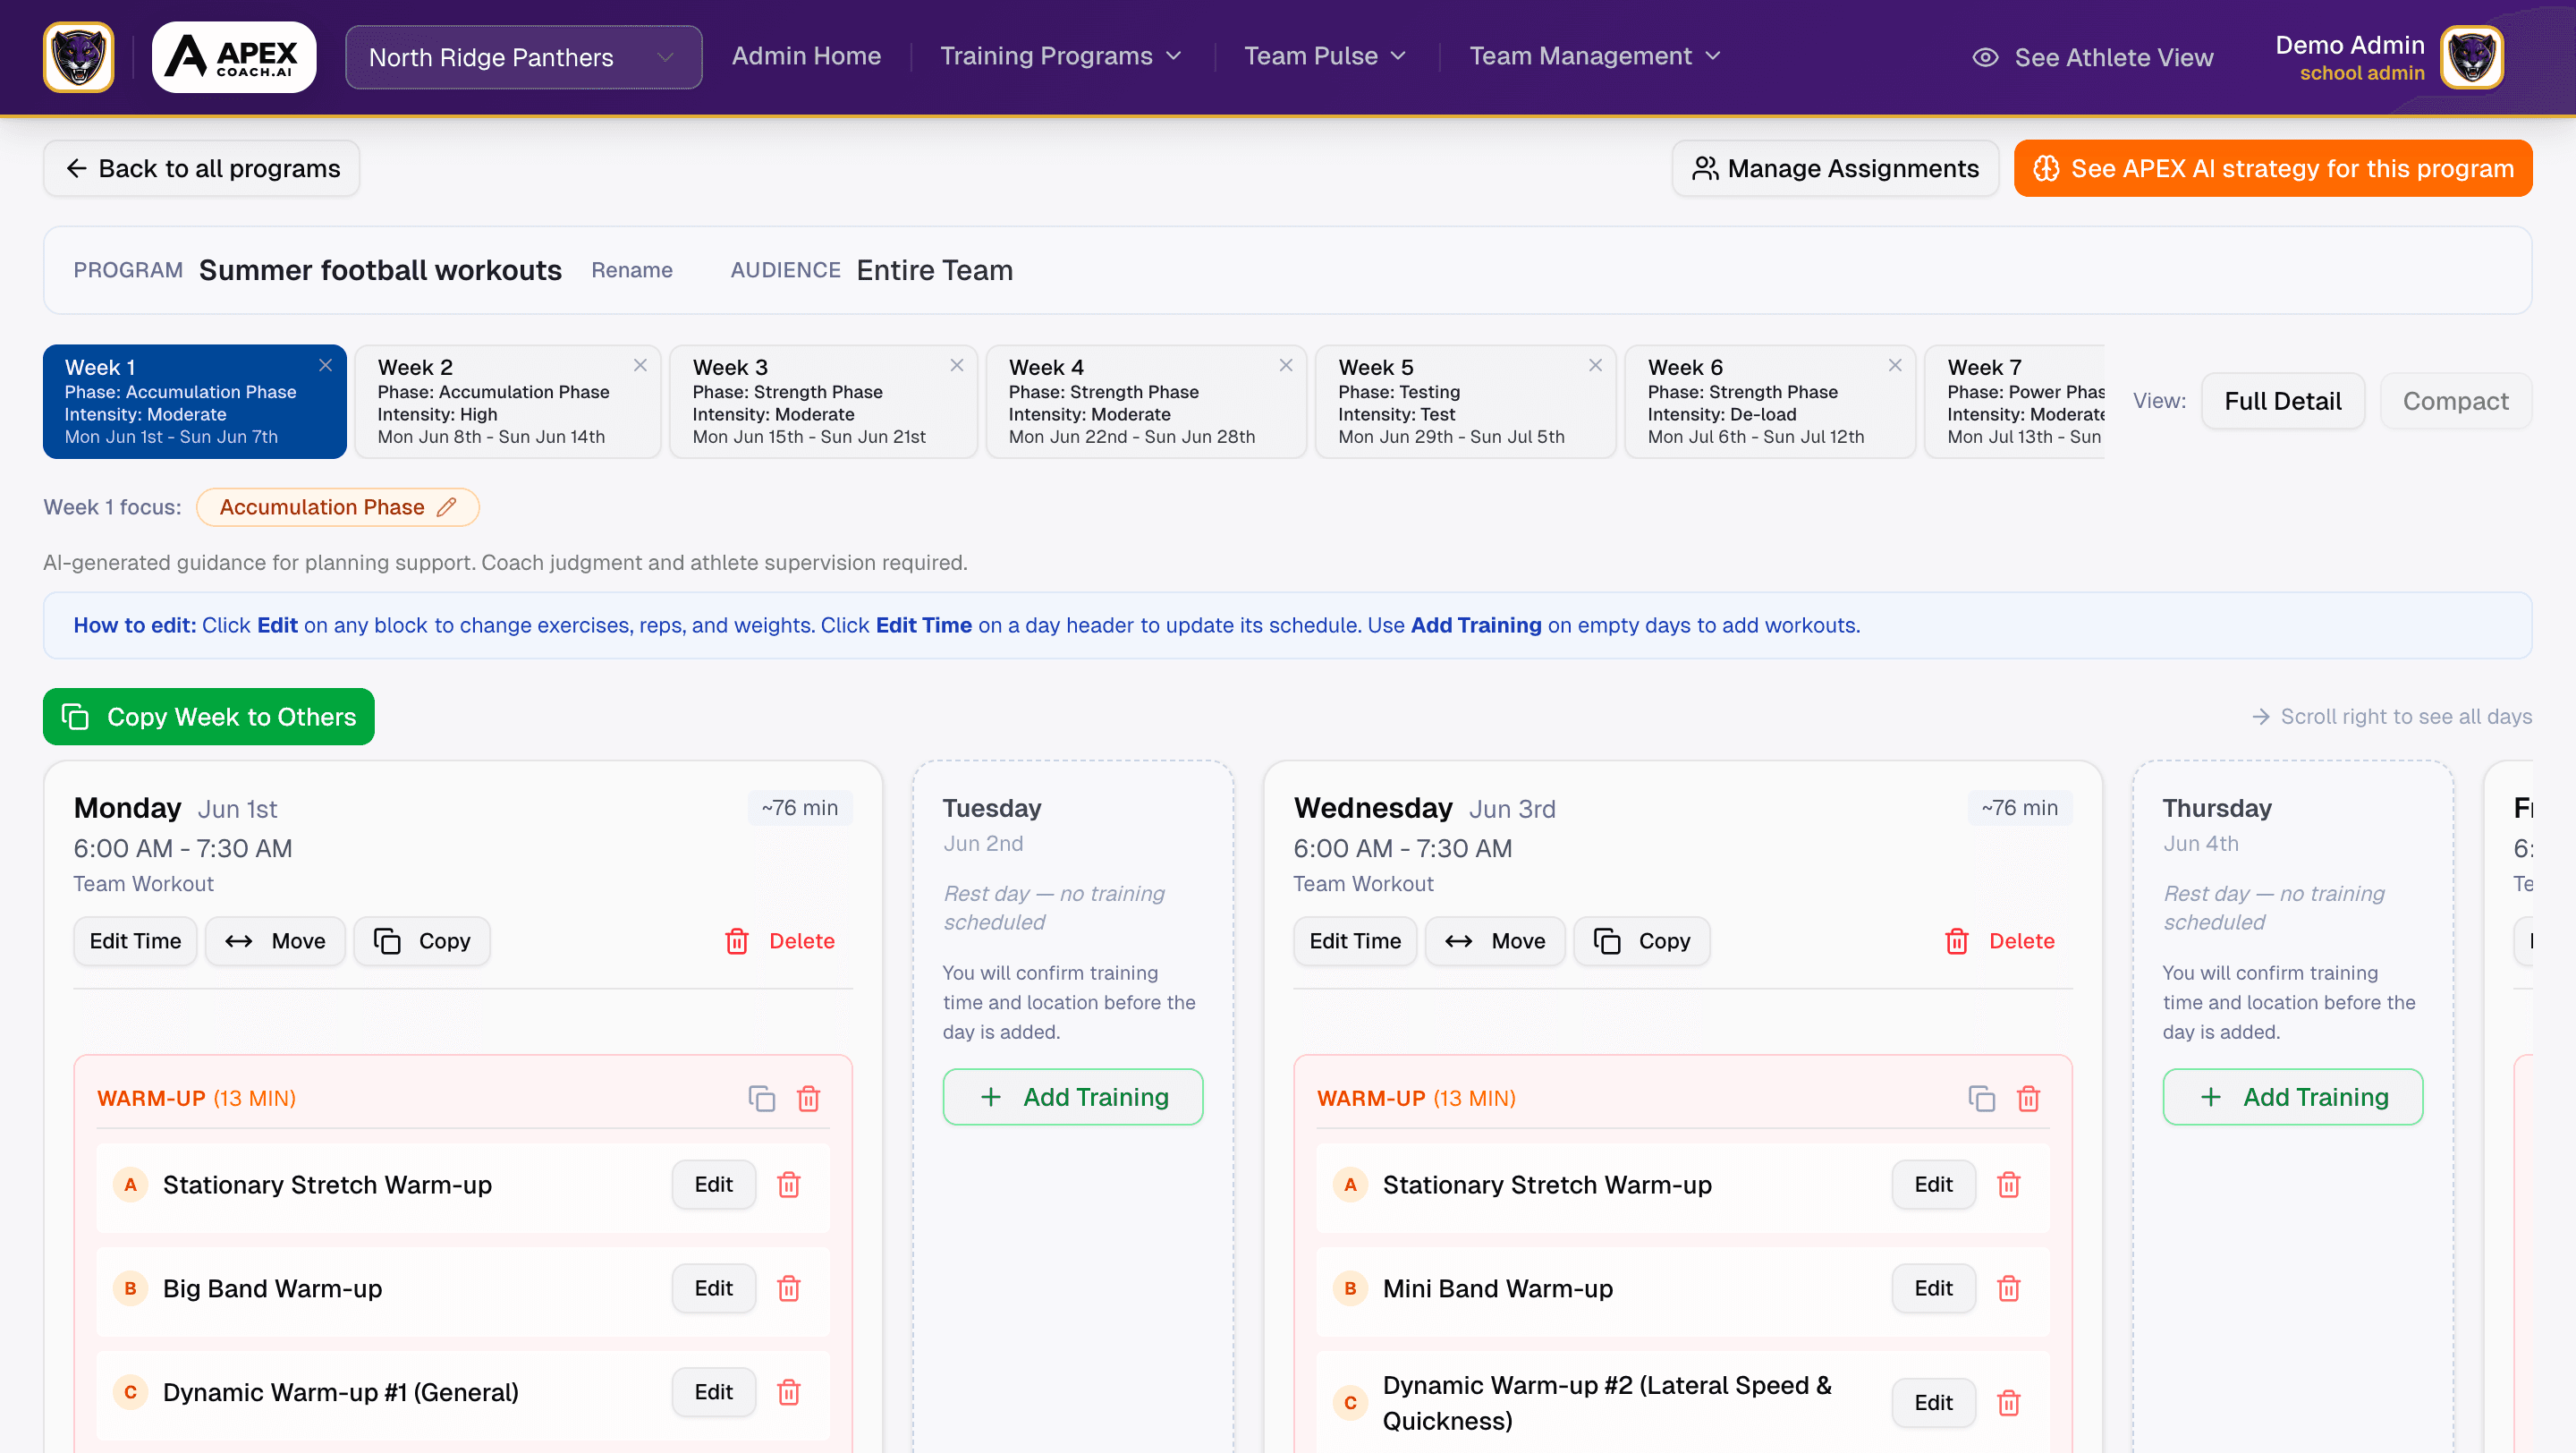
Task: Select the Demo Admin profile avatar
Action: 2474,57
